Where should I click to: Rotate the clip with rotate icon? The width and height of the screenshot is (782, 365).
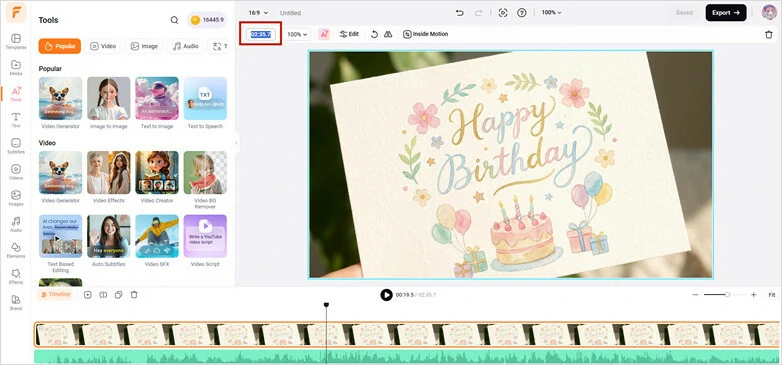pos(374,34)
